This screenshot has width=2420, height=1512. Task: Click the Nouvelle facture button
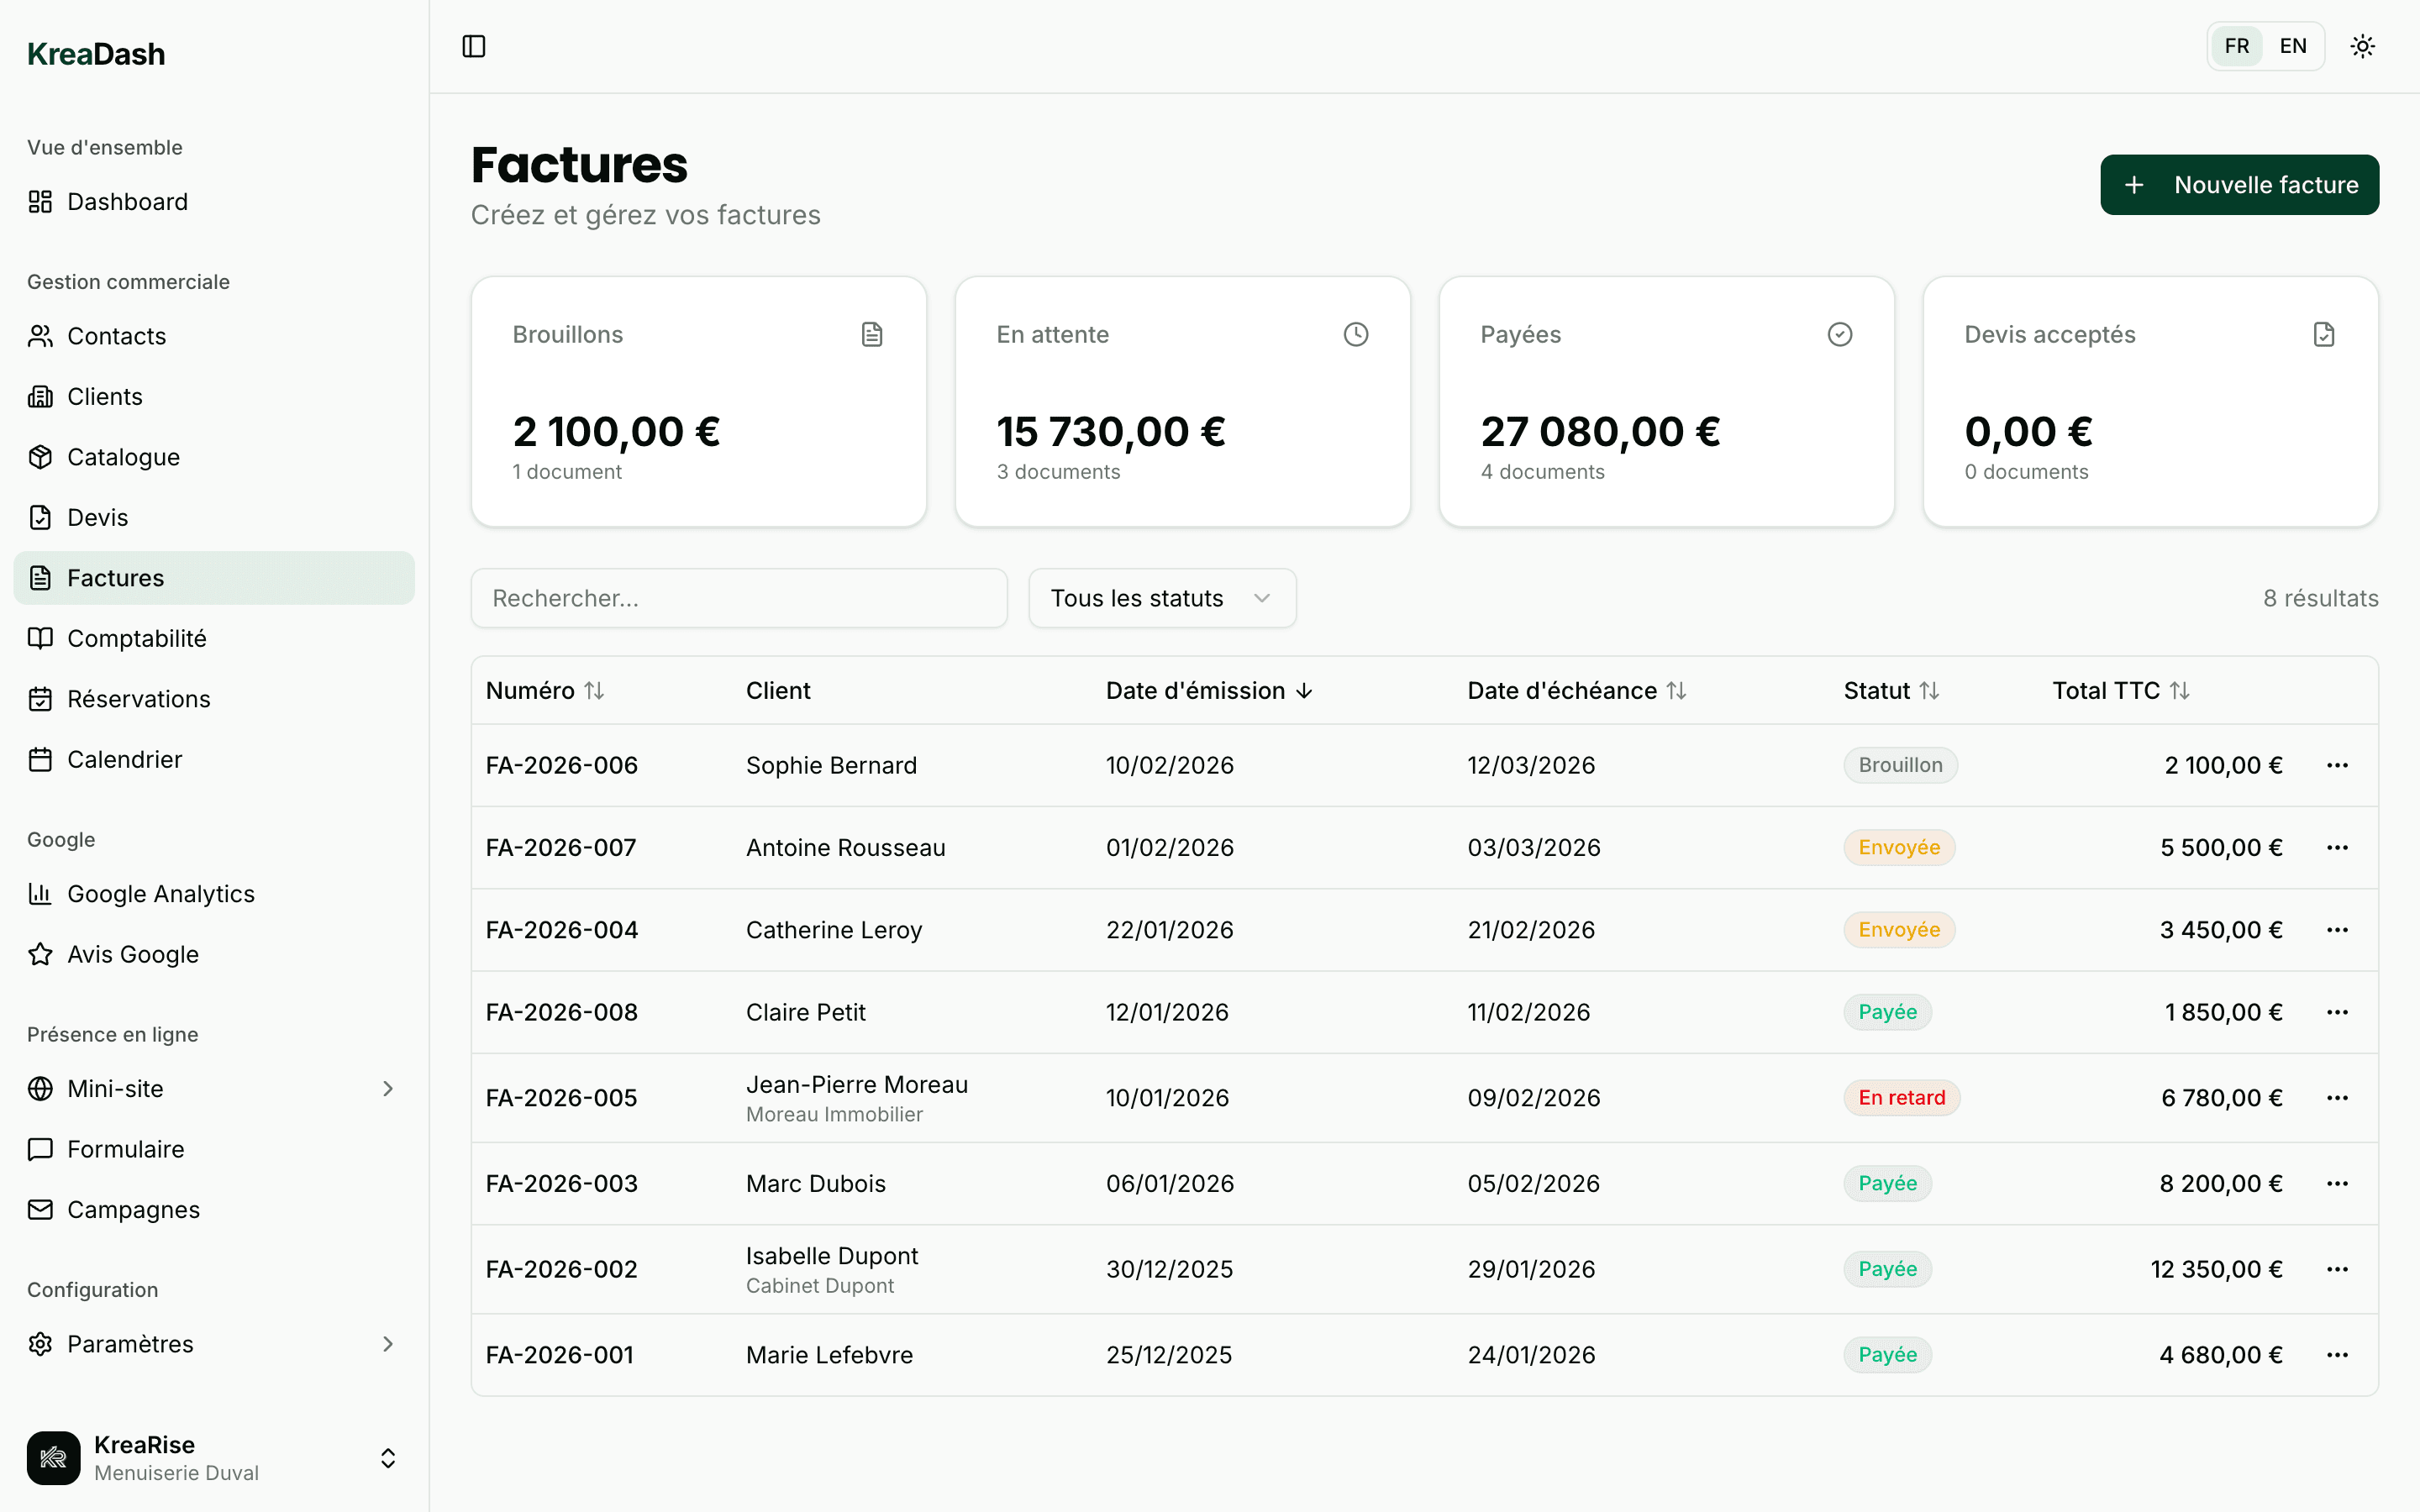click(2239, 185)
